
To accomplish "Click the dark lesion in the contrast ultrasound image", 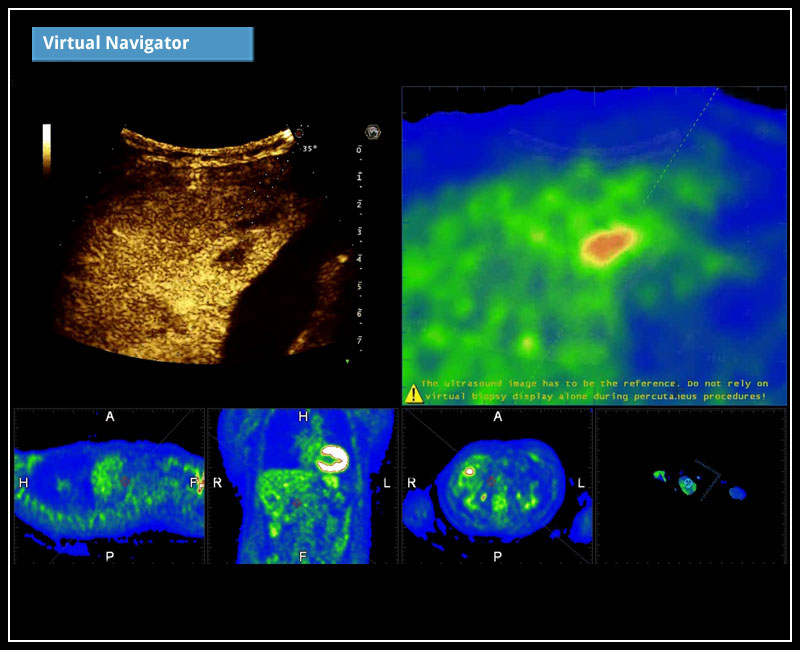I will pos(236,257).
